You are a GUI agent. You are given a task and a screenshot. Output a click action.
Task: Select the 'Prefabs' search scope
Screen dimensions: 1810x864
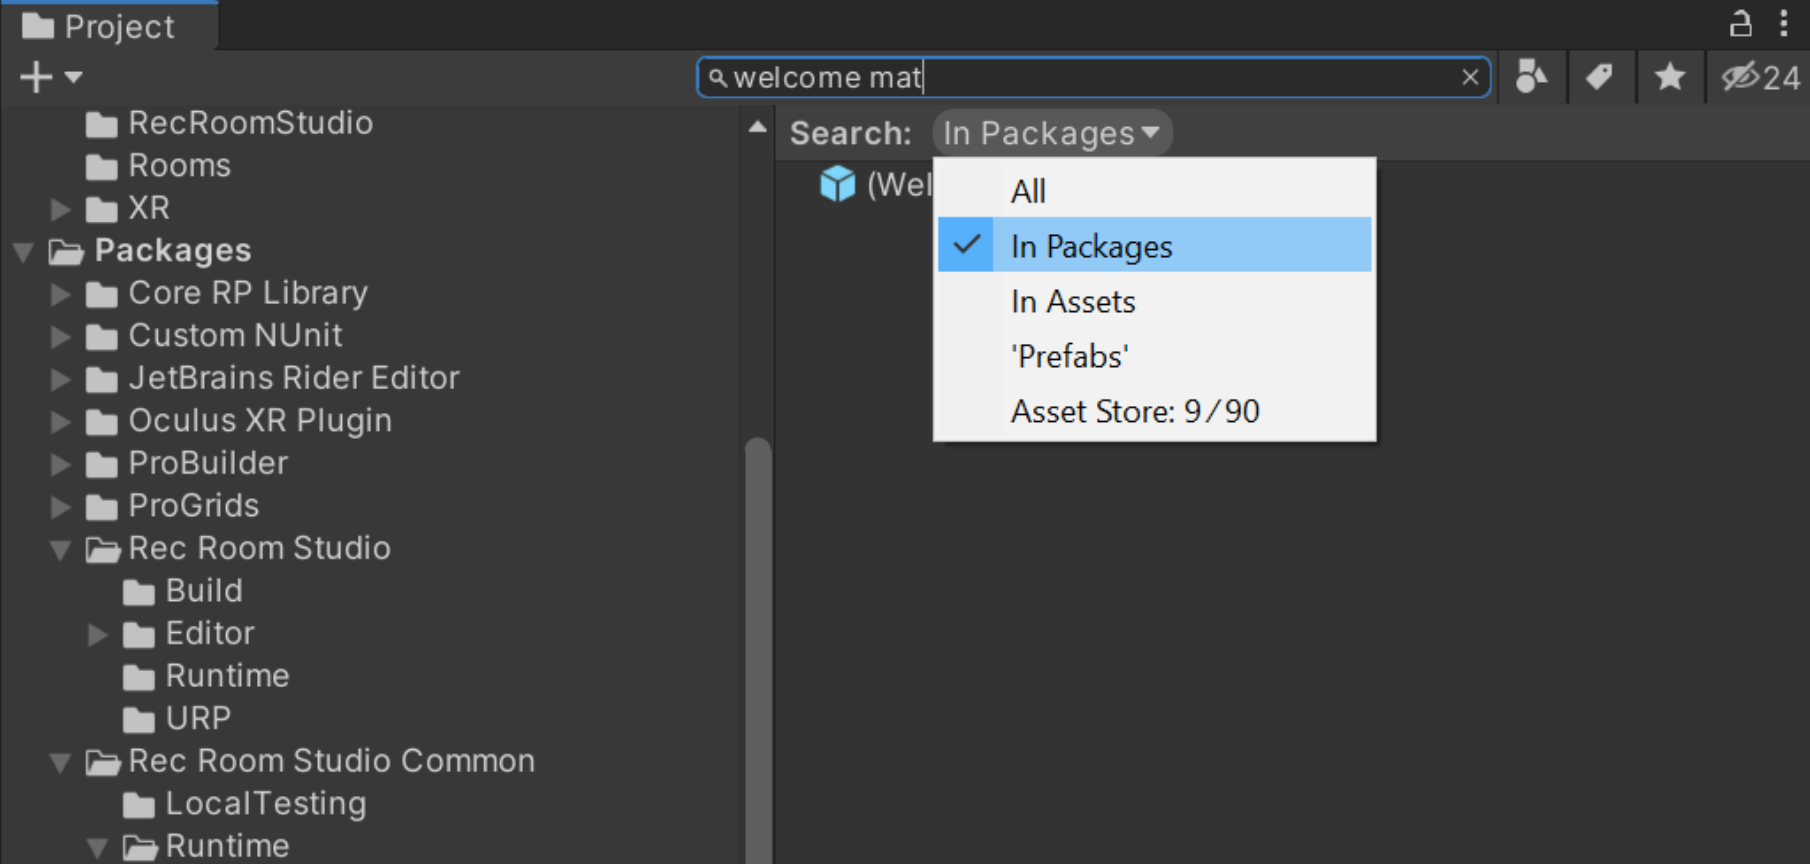pyautogui.click(x=1069, y=357)
